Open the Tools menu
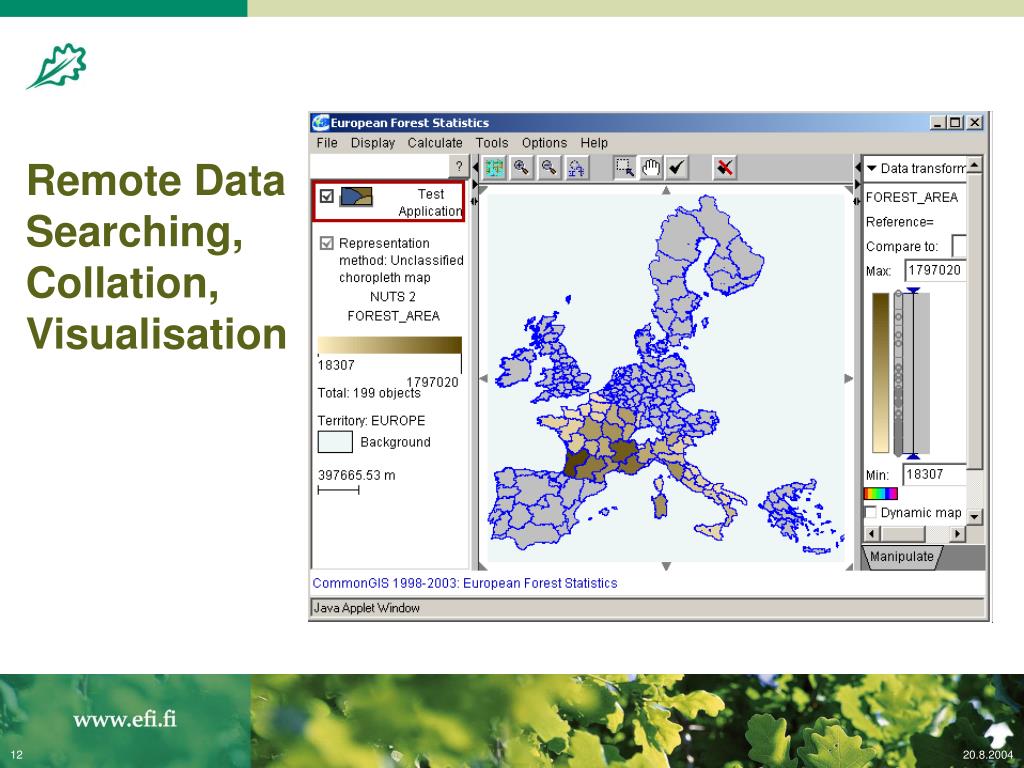1024x768 pixels. pos(492,143)
